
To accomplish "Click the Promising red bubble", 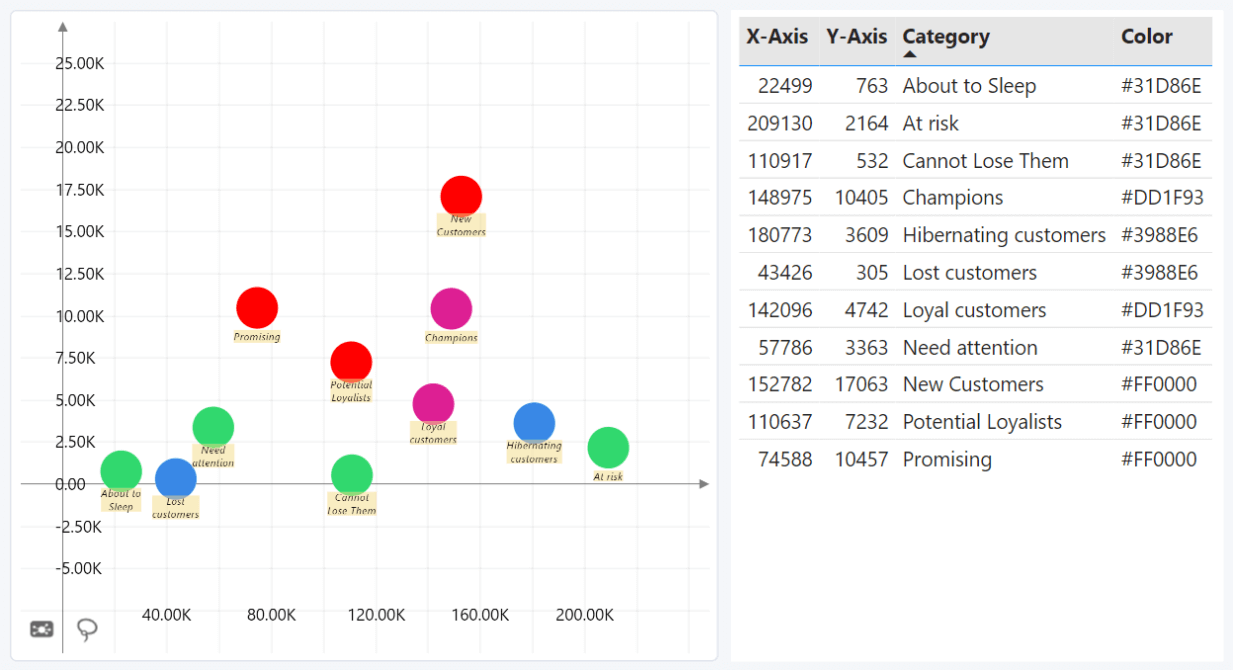I will [x=257, y=308].
